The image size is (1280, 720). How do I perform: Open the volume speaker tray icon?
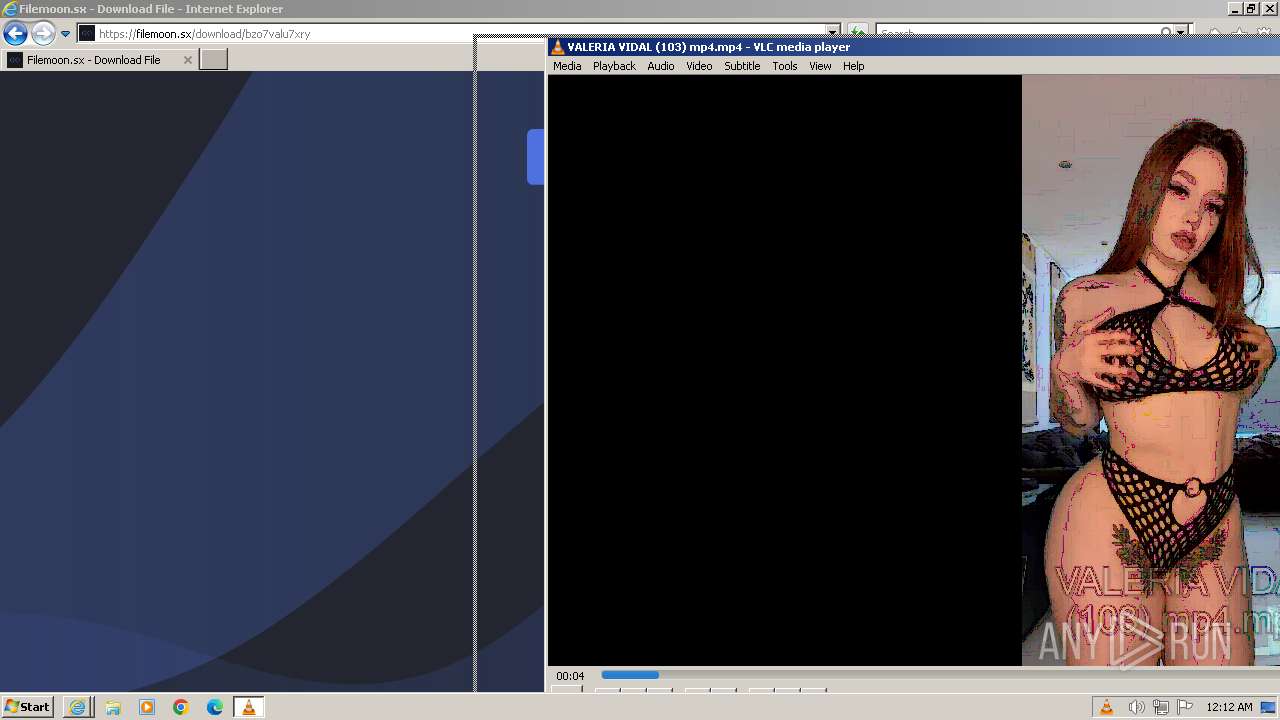pyautogui.click(x=1136, y=707)
